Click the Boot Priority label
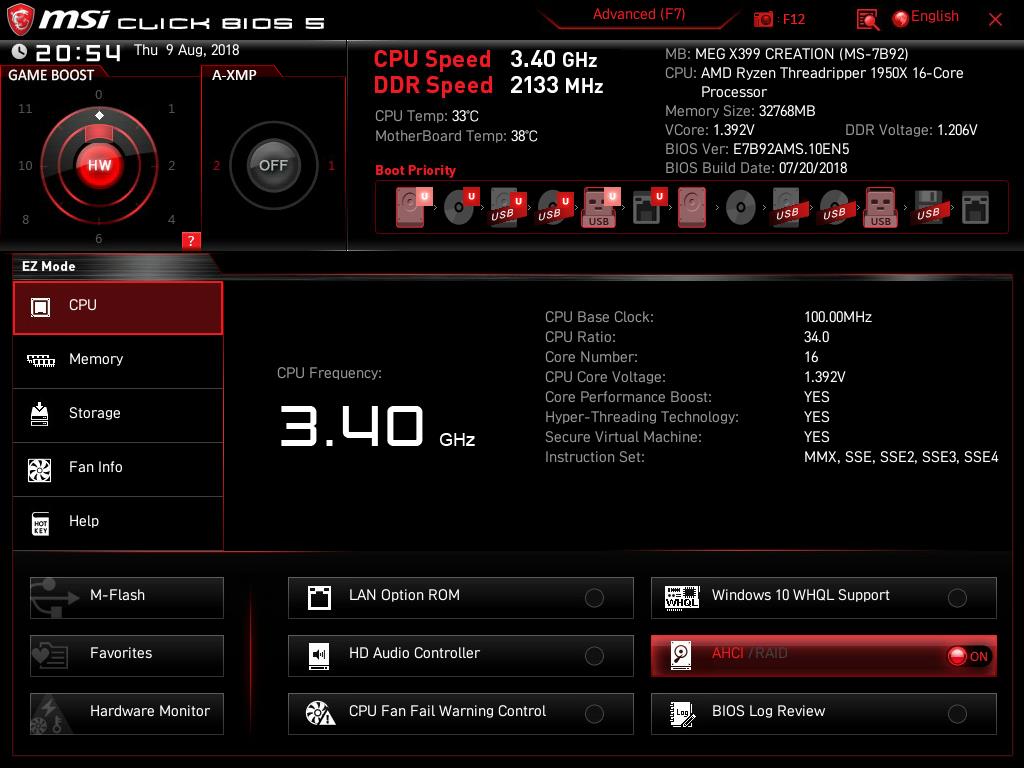This screenshot has height=768, width=1024. tap(415, 170)
